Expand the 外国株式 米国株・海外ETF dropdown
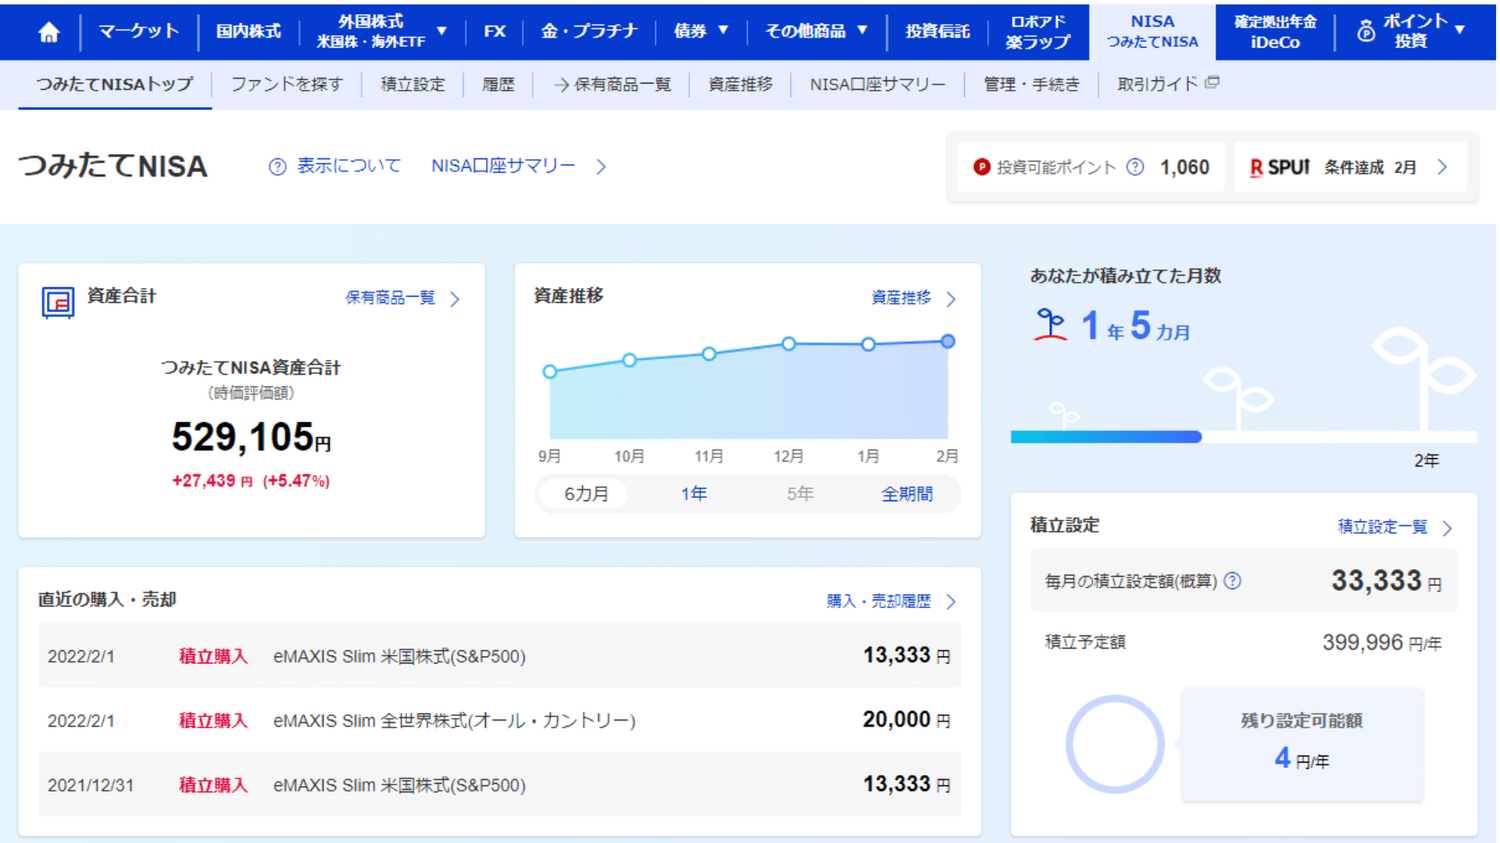 coord(441,31)
